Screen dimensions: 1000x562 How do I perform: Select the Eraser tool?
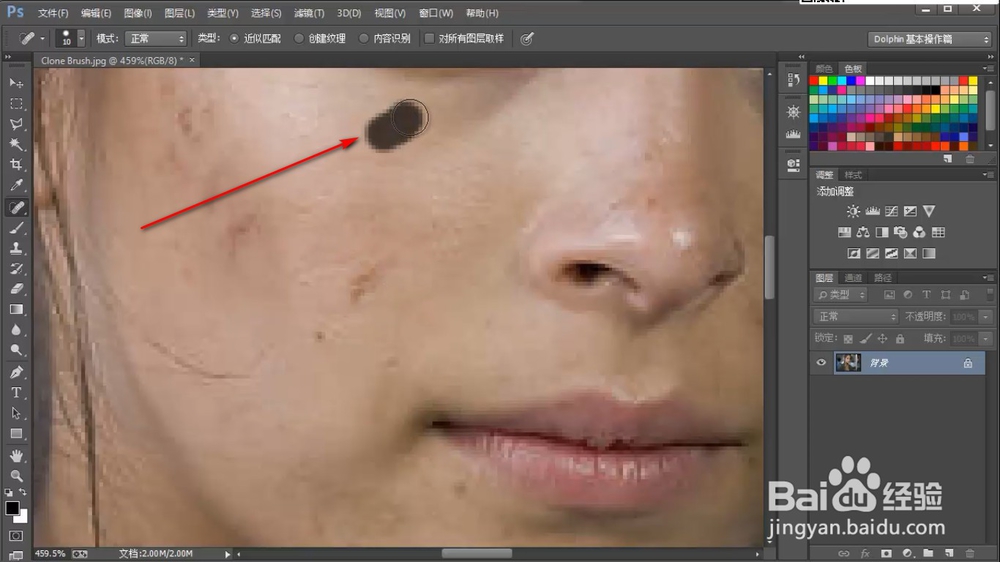[x=17, y=289]
